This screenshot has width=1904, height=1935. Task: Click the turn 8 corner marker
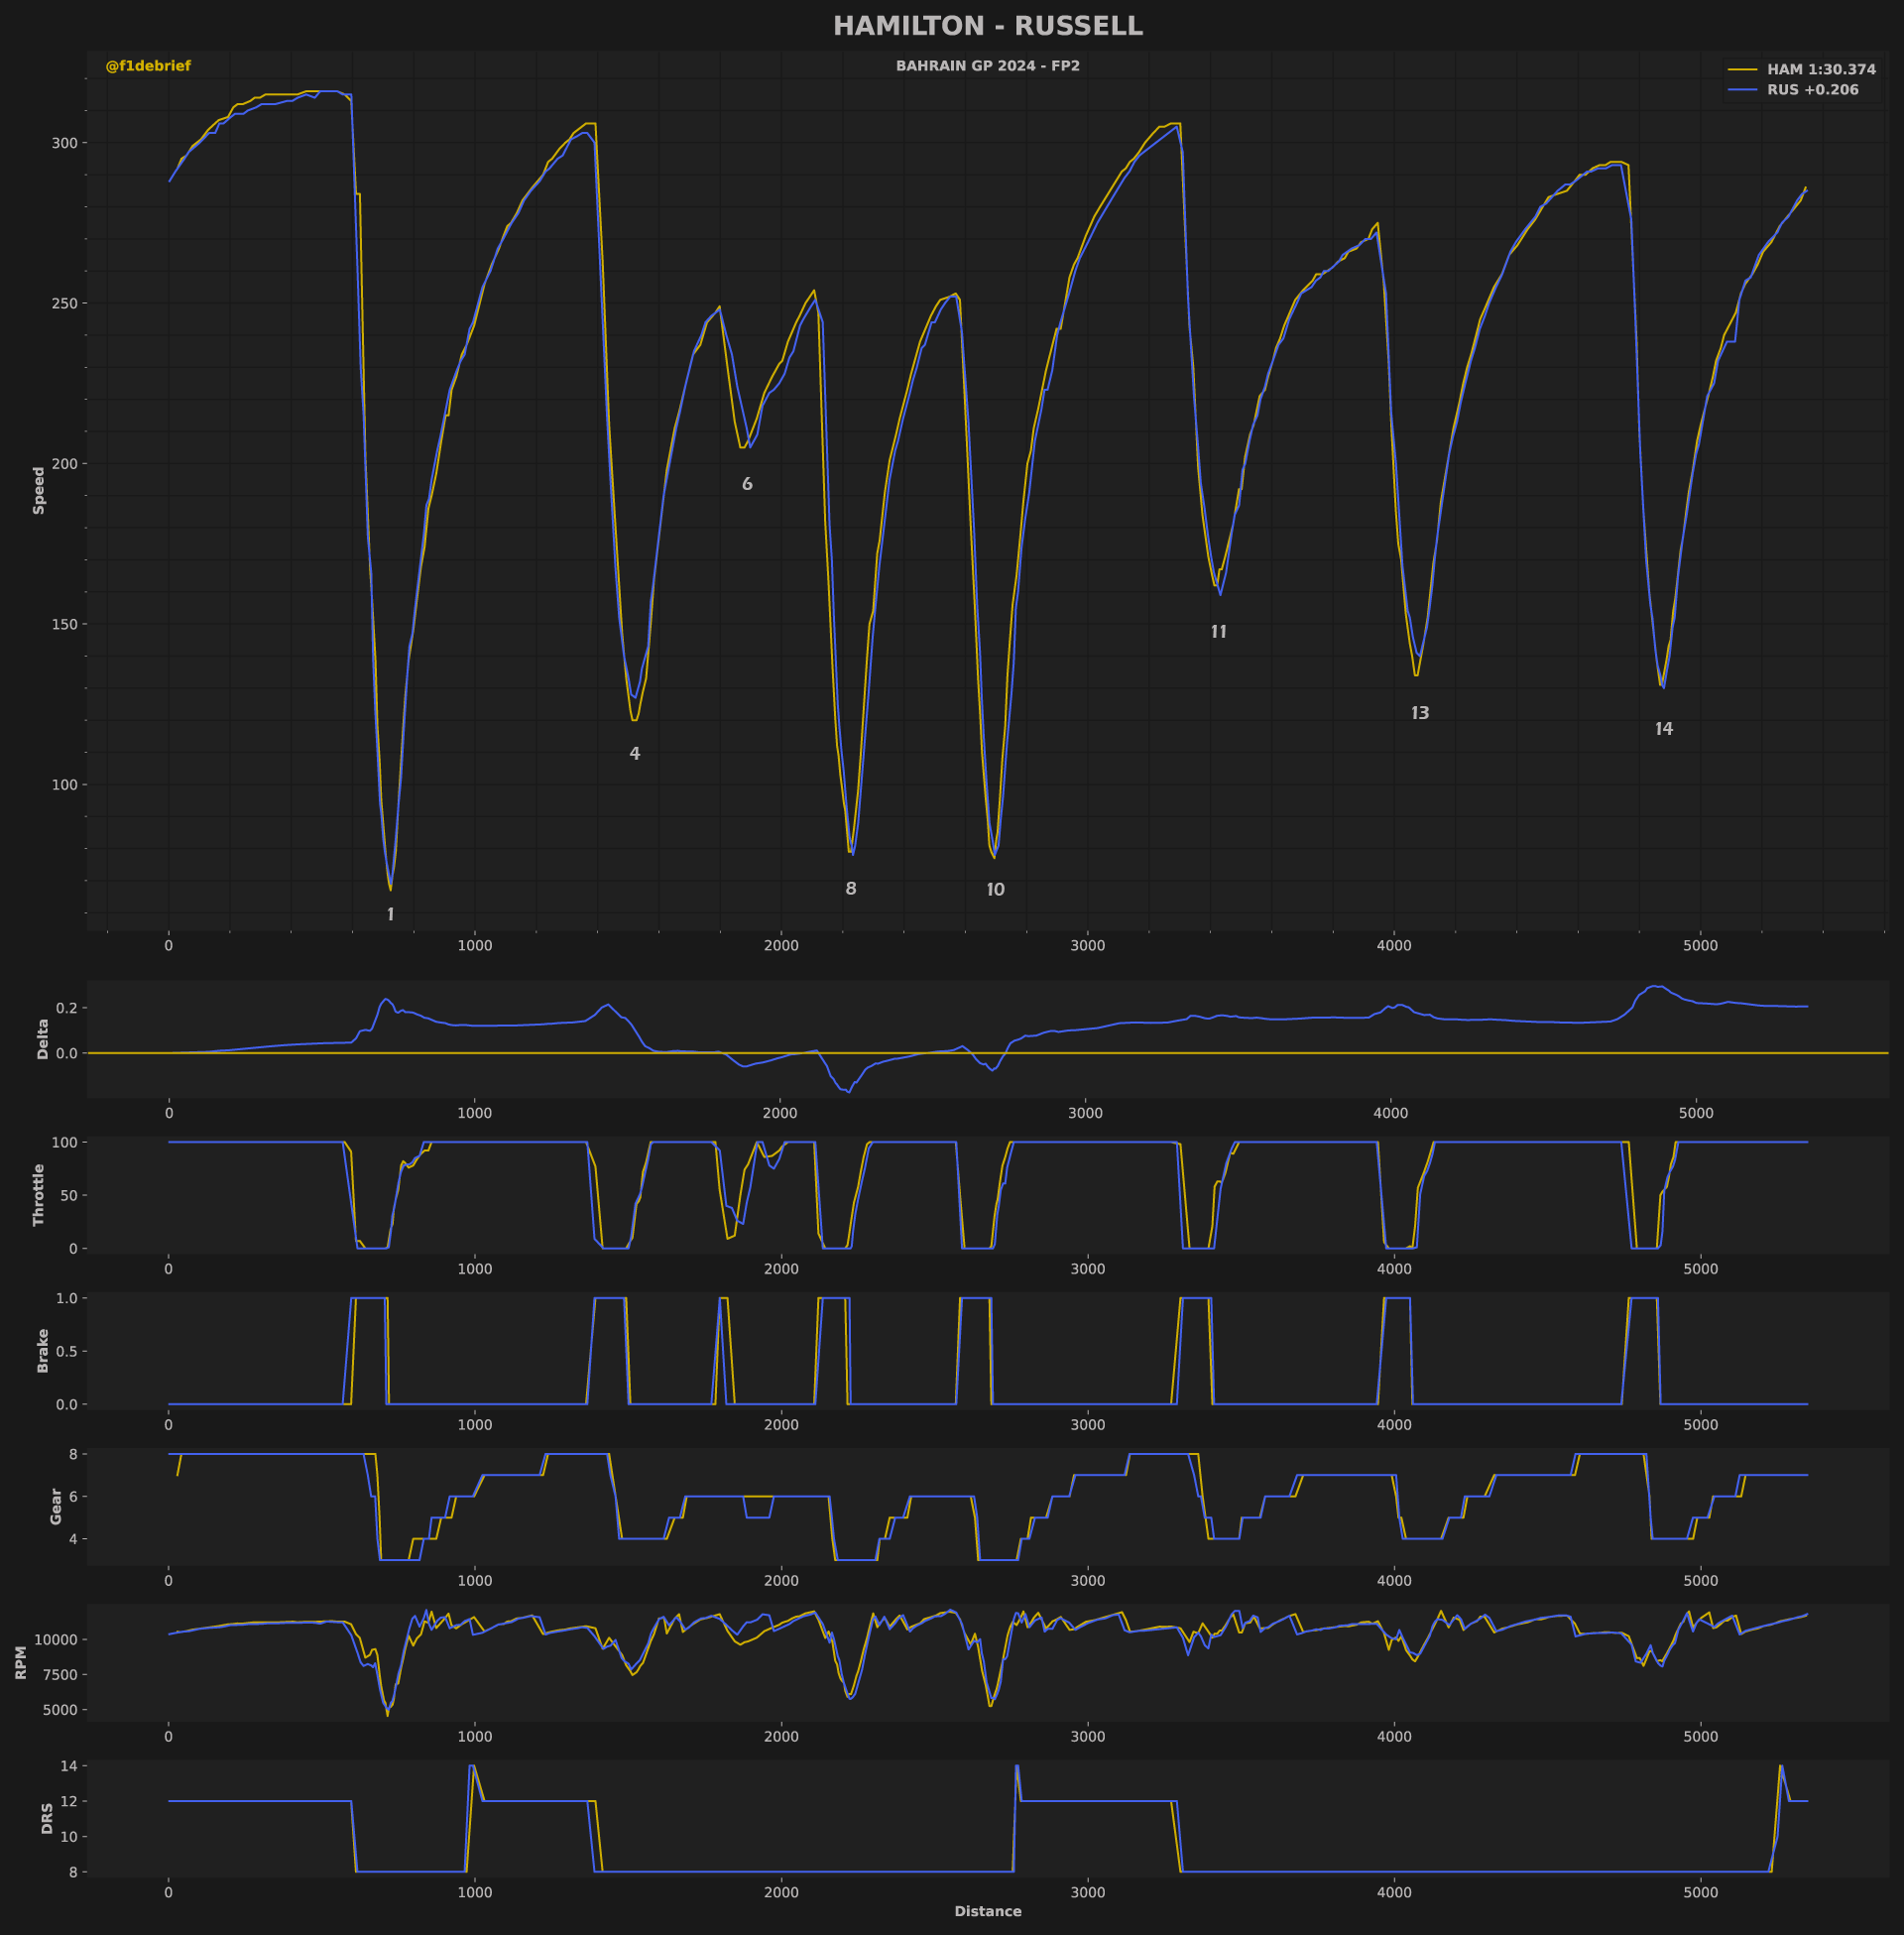coord(850,888)
